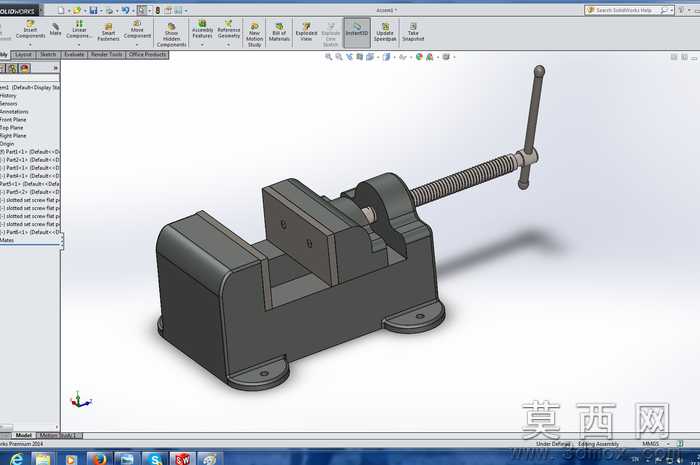Open the Undo dropdown arrow

133,11
